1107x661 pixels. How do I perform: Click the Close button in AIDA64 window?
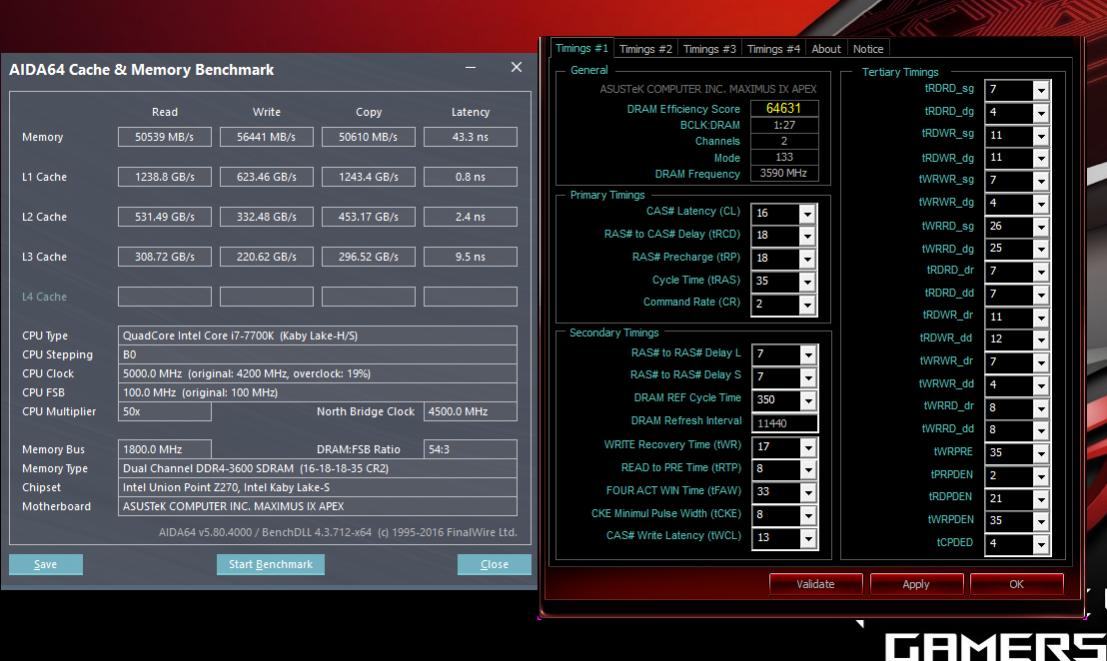[x=494, y=564]
